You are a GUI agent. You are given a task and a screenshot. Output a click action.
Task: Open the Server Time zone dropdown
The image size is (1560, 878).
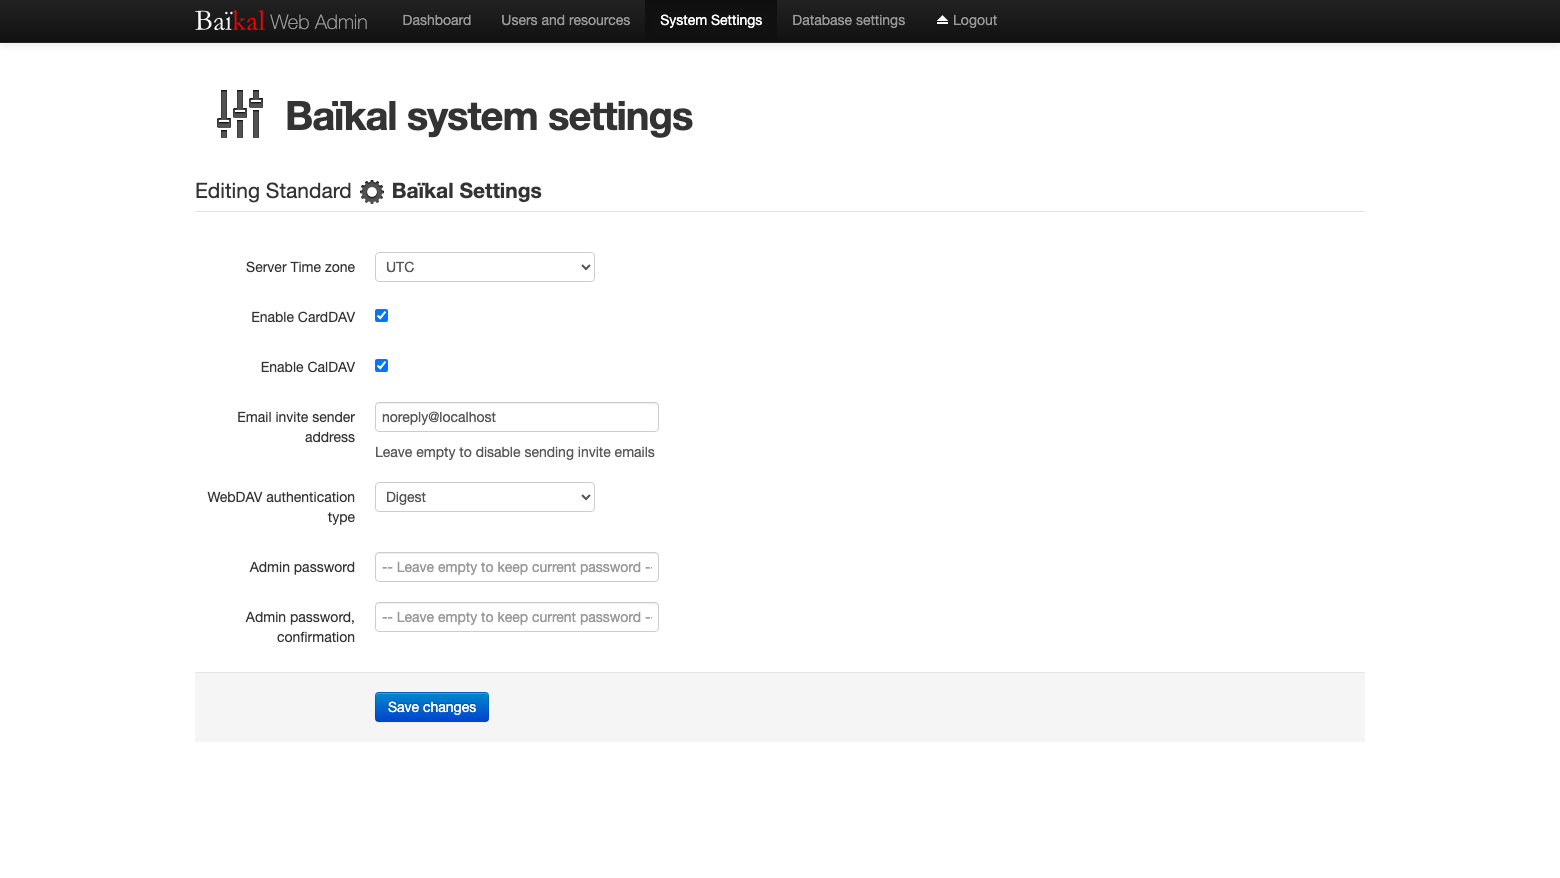[485, 267]
